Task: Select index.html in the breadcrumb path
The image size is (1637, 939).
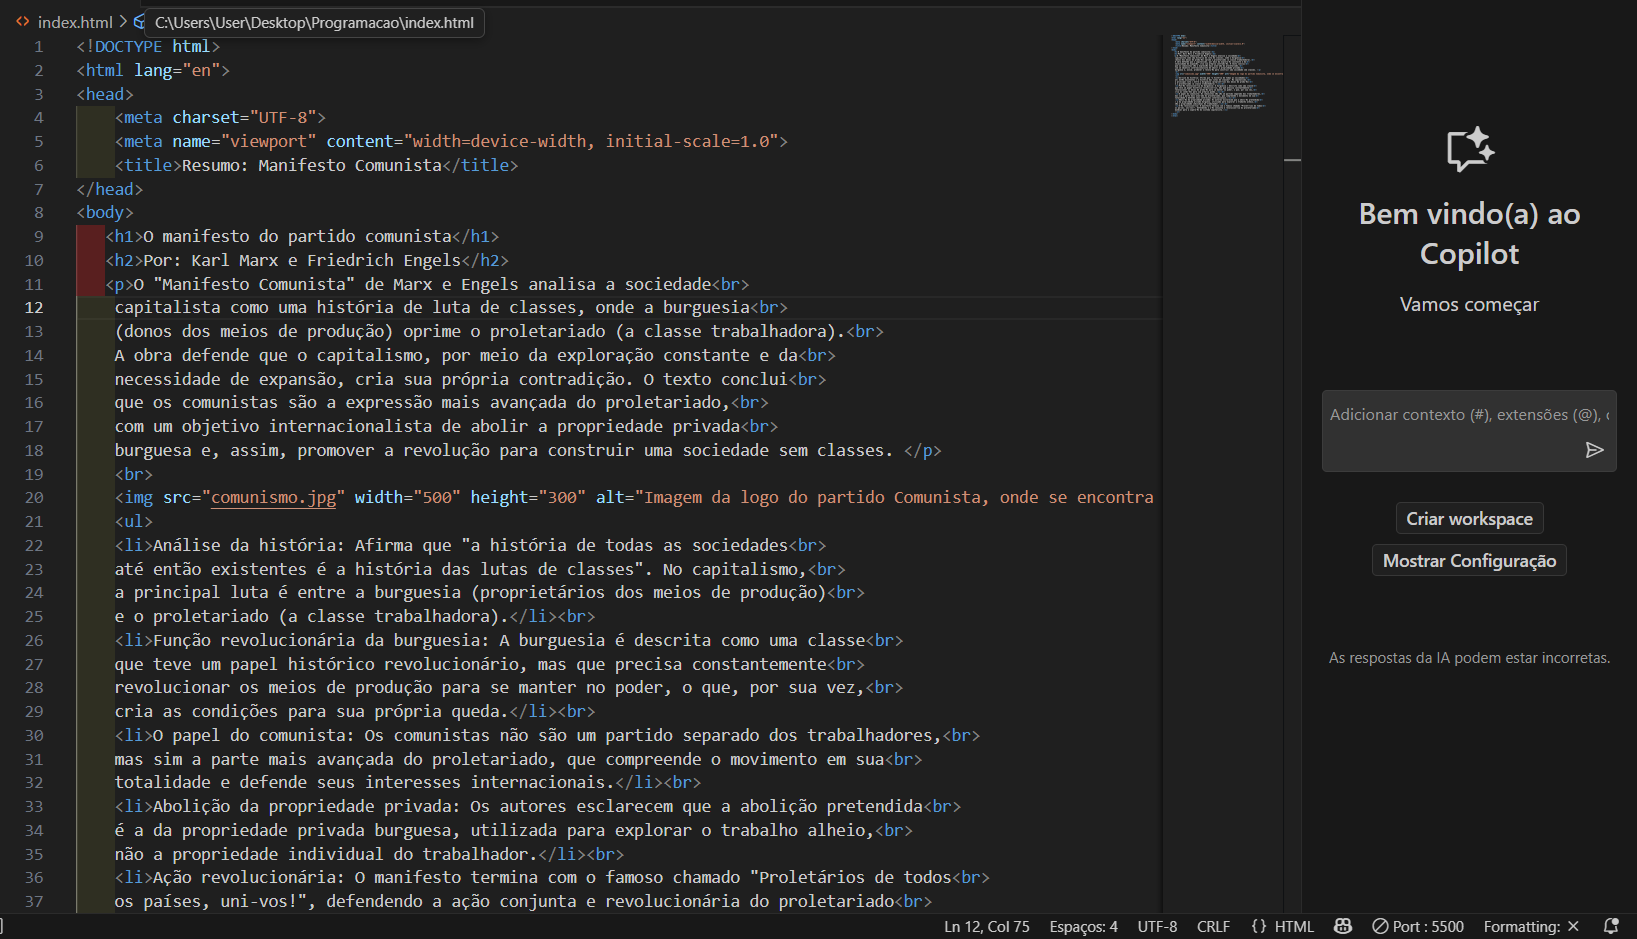Action: pos(75,22)
